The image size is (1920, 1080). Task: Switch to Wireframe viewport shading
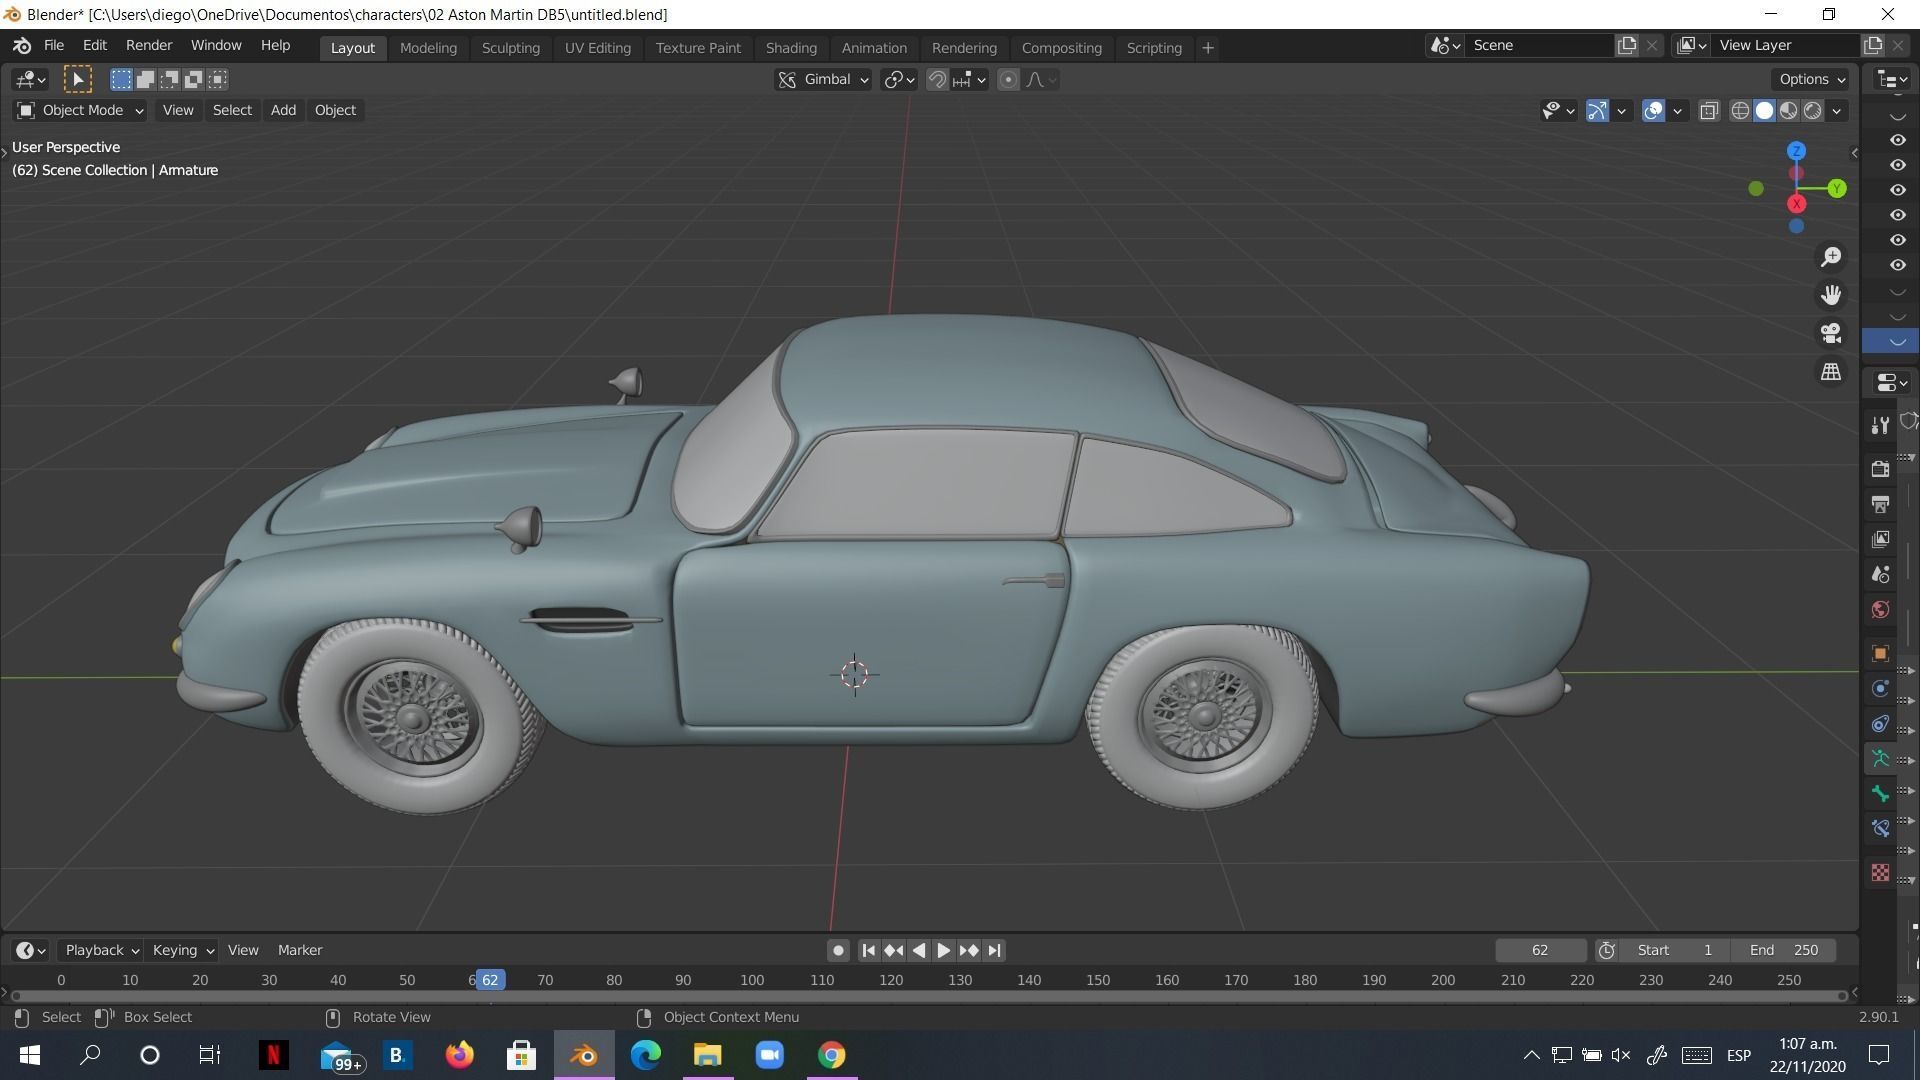[1740, 111]
